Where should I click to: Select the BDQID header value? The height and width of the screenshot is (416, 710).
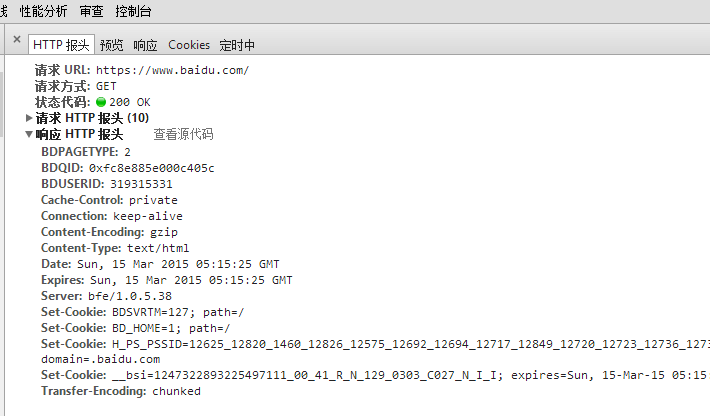[x=152, y=168]
